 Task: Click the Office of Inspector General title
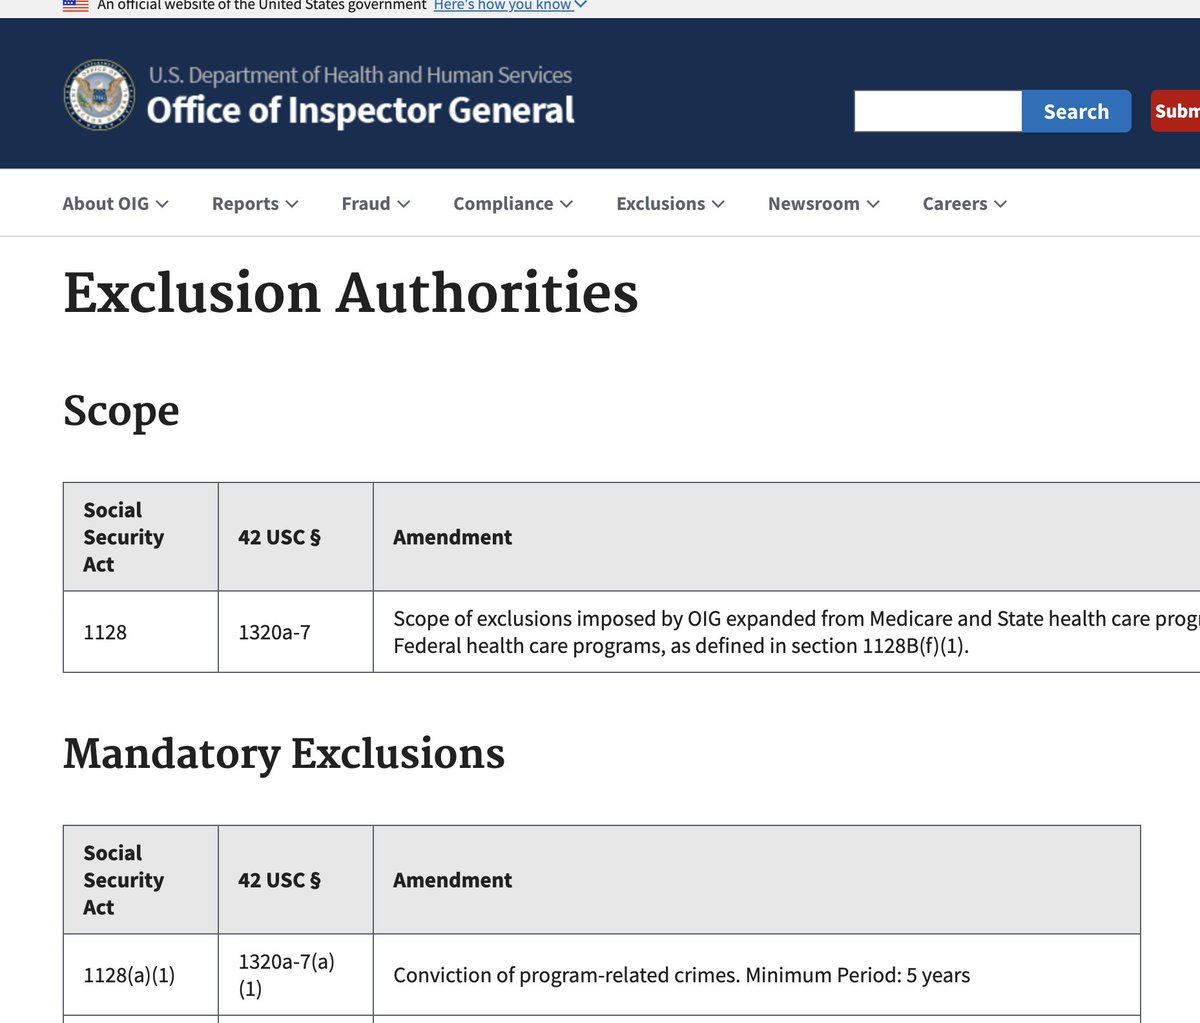click(360, 110)
